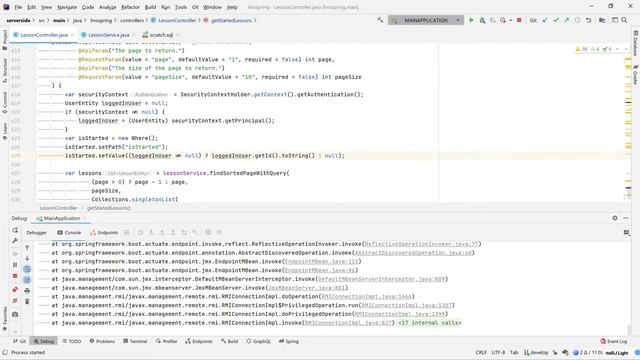This screenshot has width=640, height=360.
Task: Click the Profiler run icon in toolbar
Action: click(x=503, y=20)
